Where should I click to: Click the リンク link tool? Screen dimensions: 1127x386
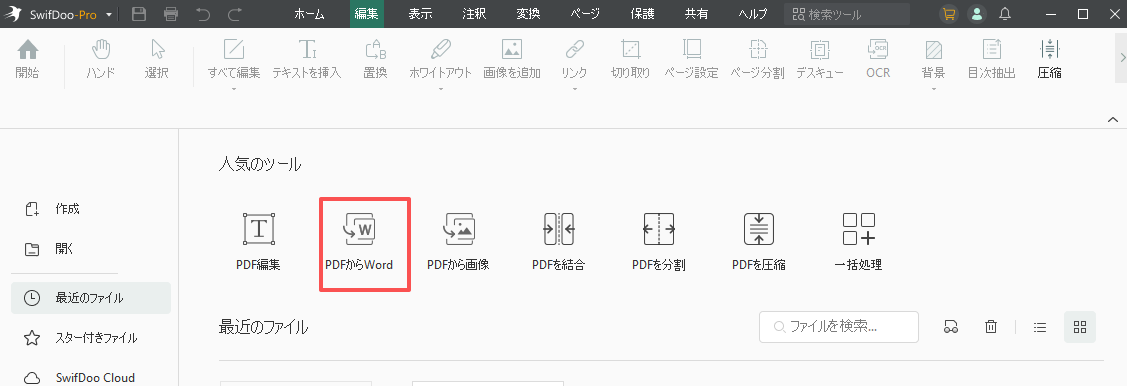(574, 59)
